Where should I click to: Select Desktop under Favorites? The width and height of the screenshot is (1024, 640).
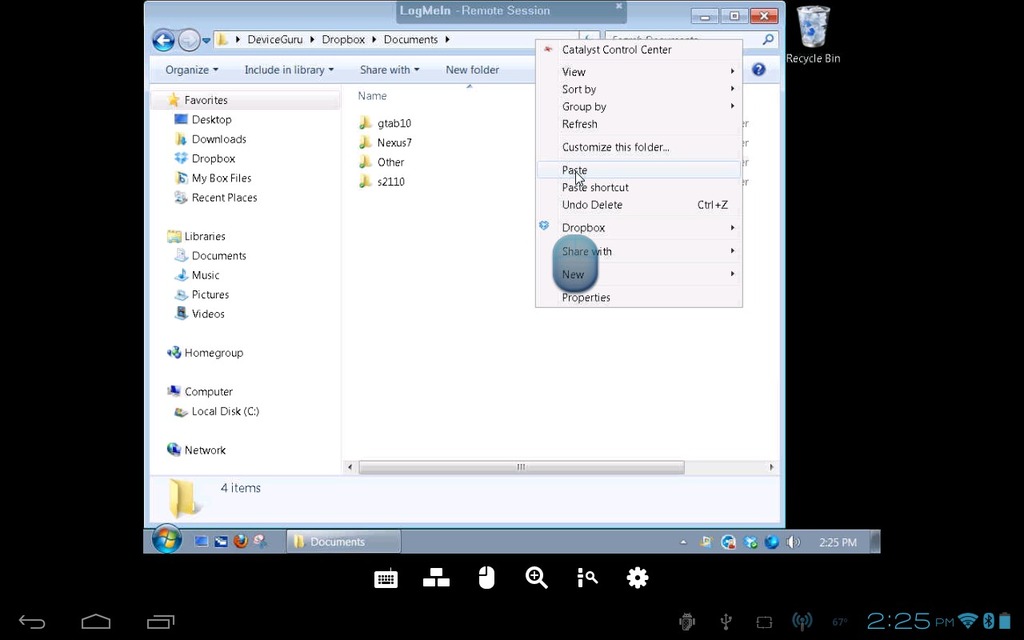[203, 120]
